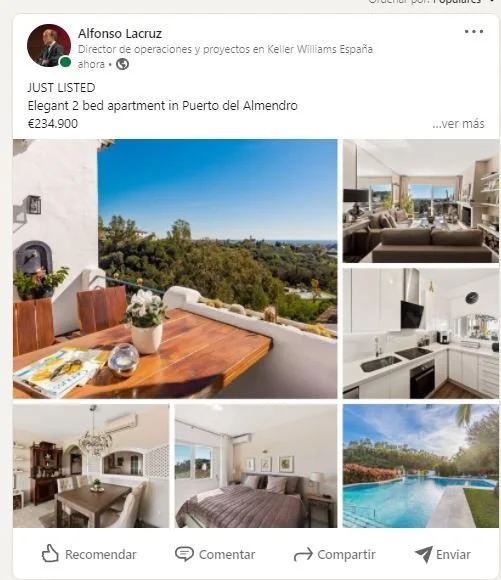Viewport: 501px width, 580px height.
Task: Open the three-dot post options menu
Action: (x=474, y=32)
